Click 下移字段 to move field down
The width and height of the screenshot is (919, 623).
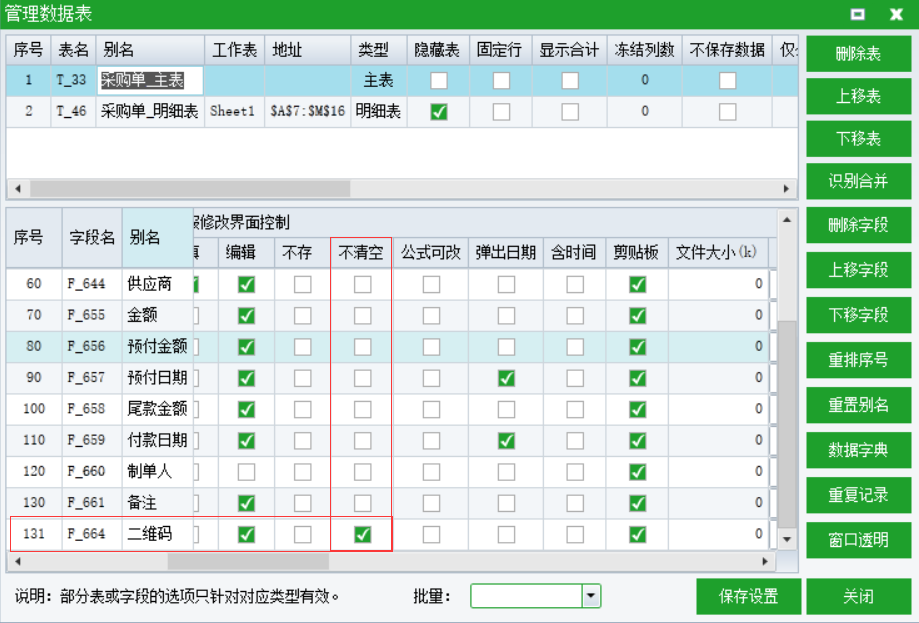858,315
